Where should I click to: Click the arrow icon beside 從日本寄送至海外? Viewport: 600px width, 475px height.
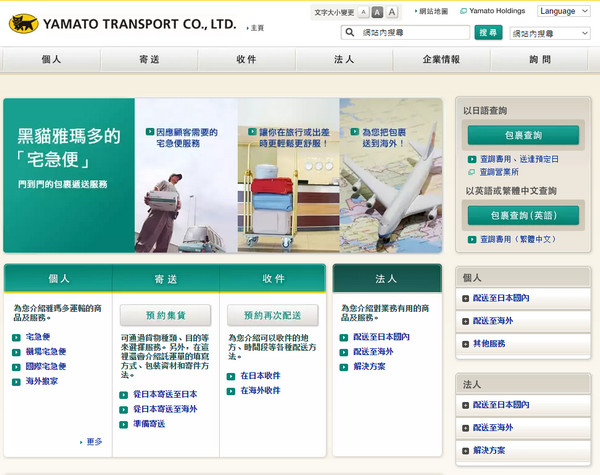[123, 410]
